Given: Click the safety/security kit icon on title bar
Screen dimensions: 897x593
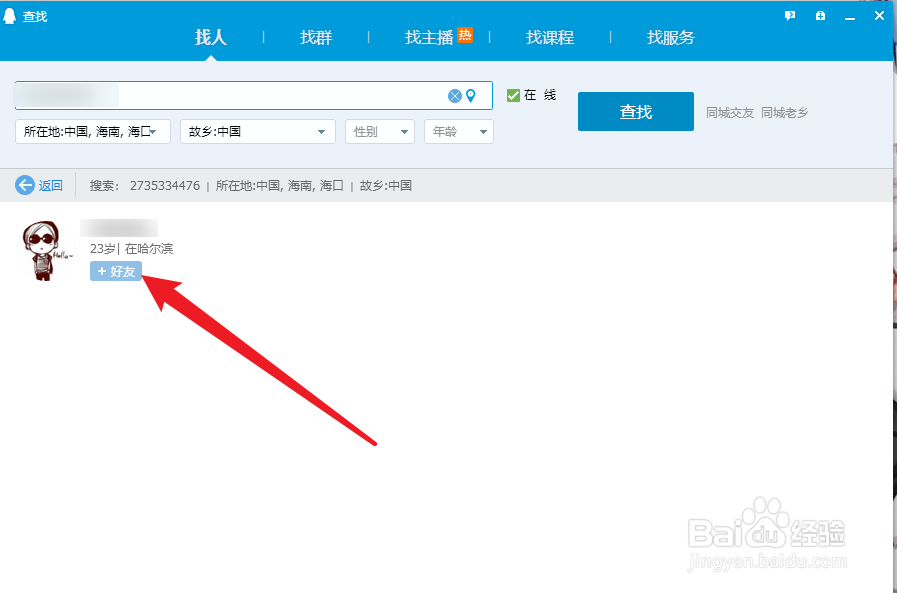Looking at the screenshot, I should pyautogui.click(x=820, y=16).
